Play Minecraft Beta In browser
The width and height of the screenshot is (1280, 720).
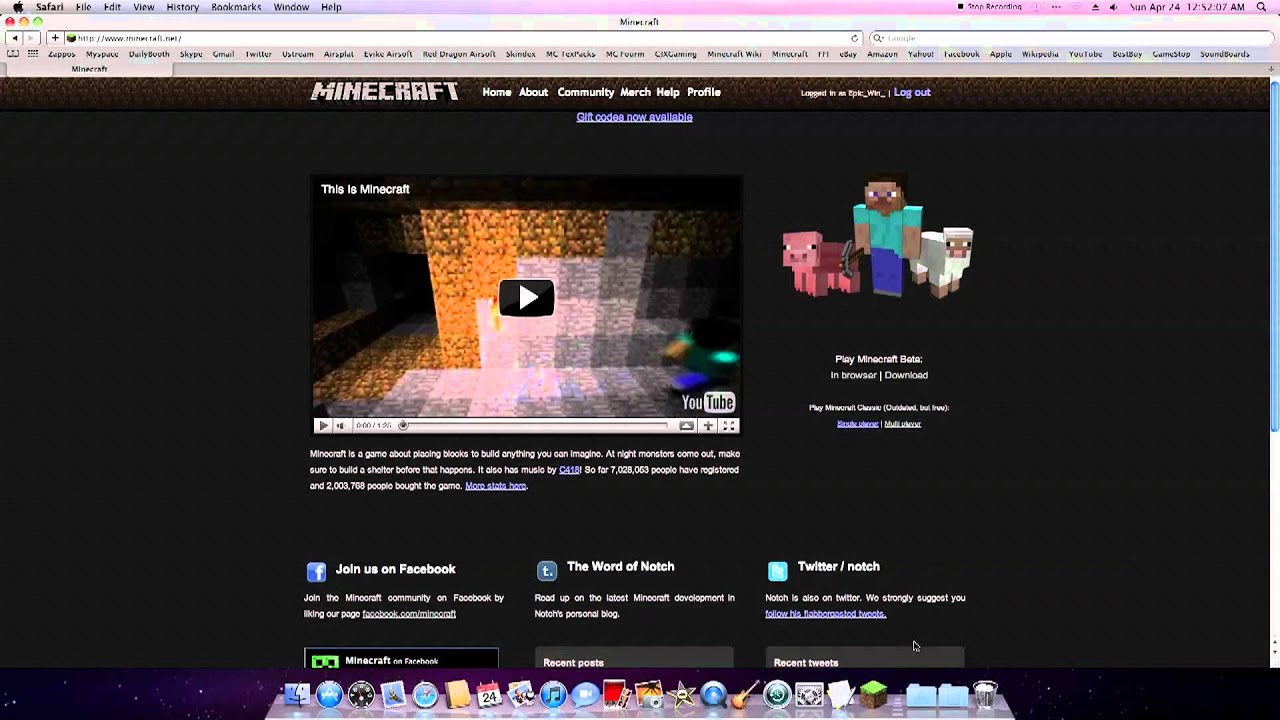853,375
